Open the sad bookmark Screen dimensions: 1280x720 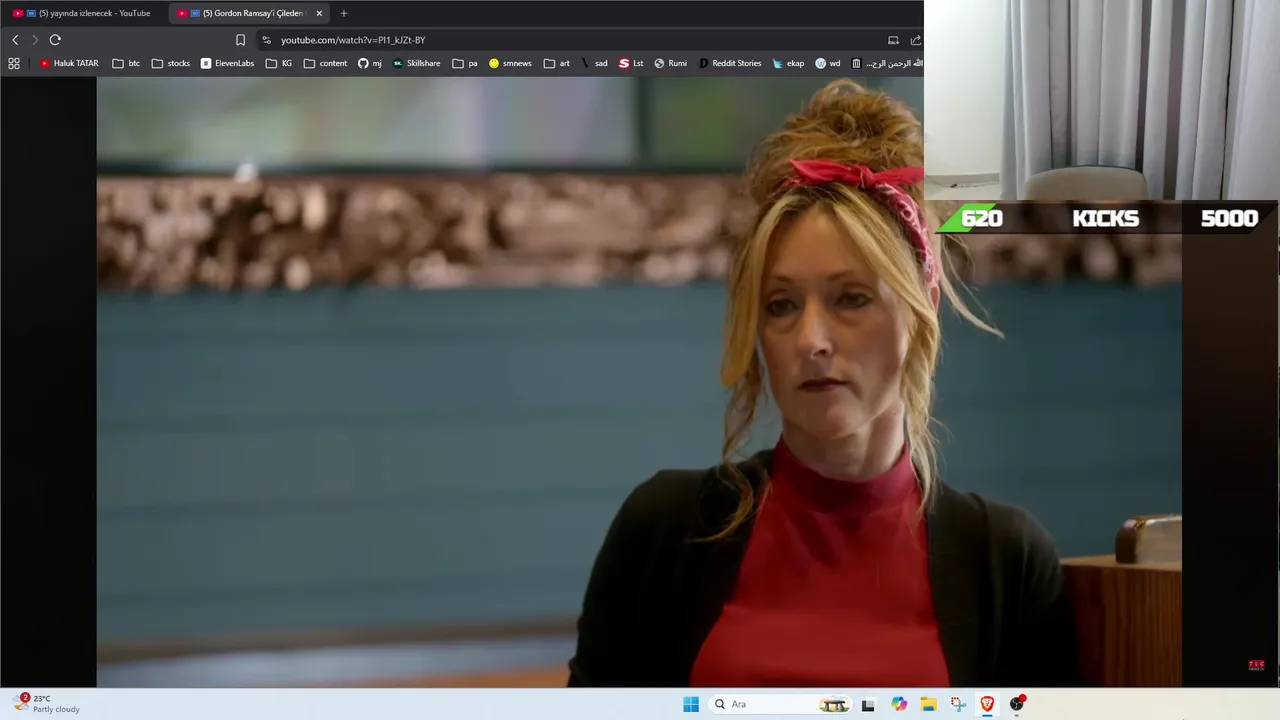coord(594,63)
